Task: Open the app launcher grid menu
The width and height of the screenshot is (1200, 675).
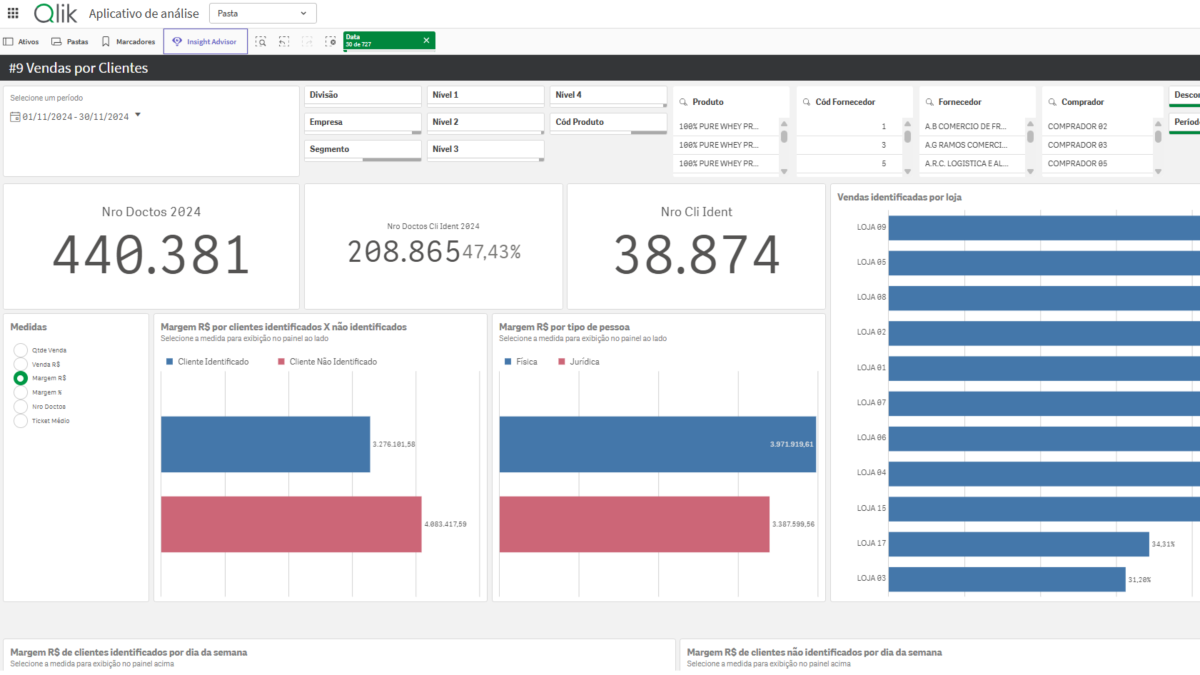Action: point(13,13)
